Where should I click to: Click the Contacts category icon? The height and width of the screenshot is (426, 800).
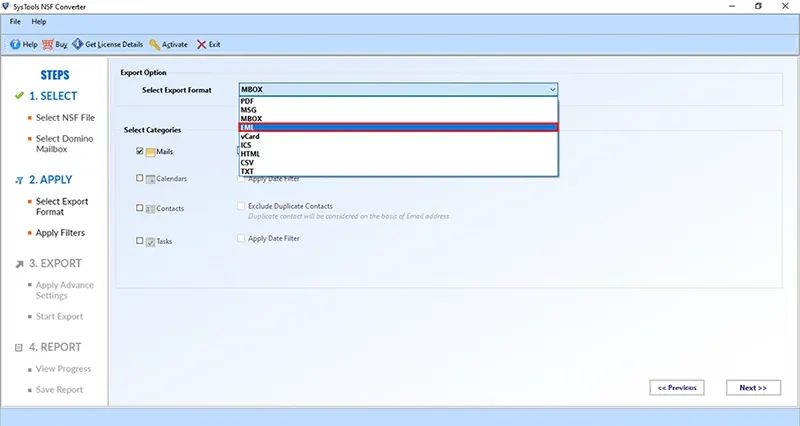click(150, 209)
